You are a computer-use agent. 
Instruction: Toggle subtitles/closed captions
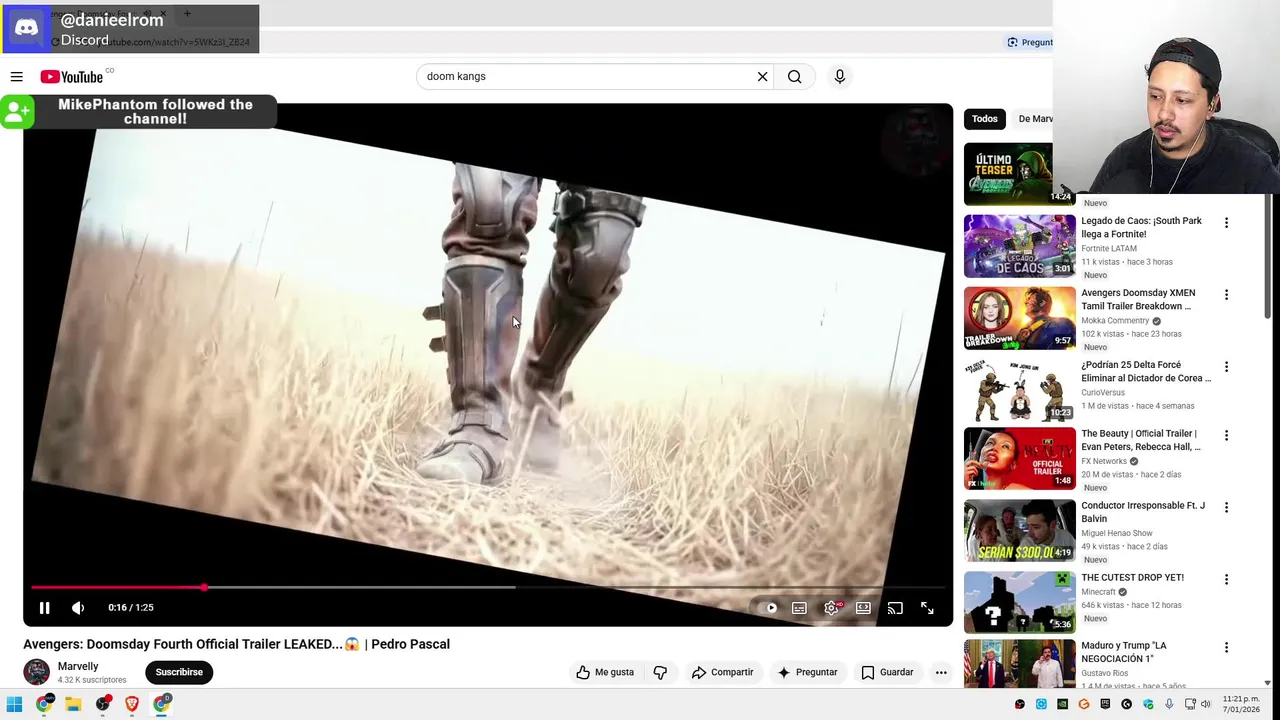pos(799,608)
